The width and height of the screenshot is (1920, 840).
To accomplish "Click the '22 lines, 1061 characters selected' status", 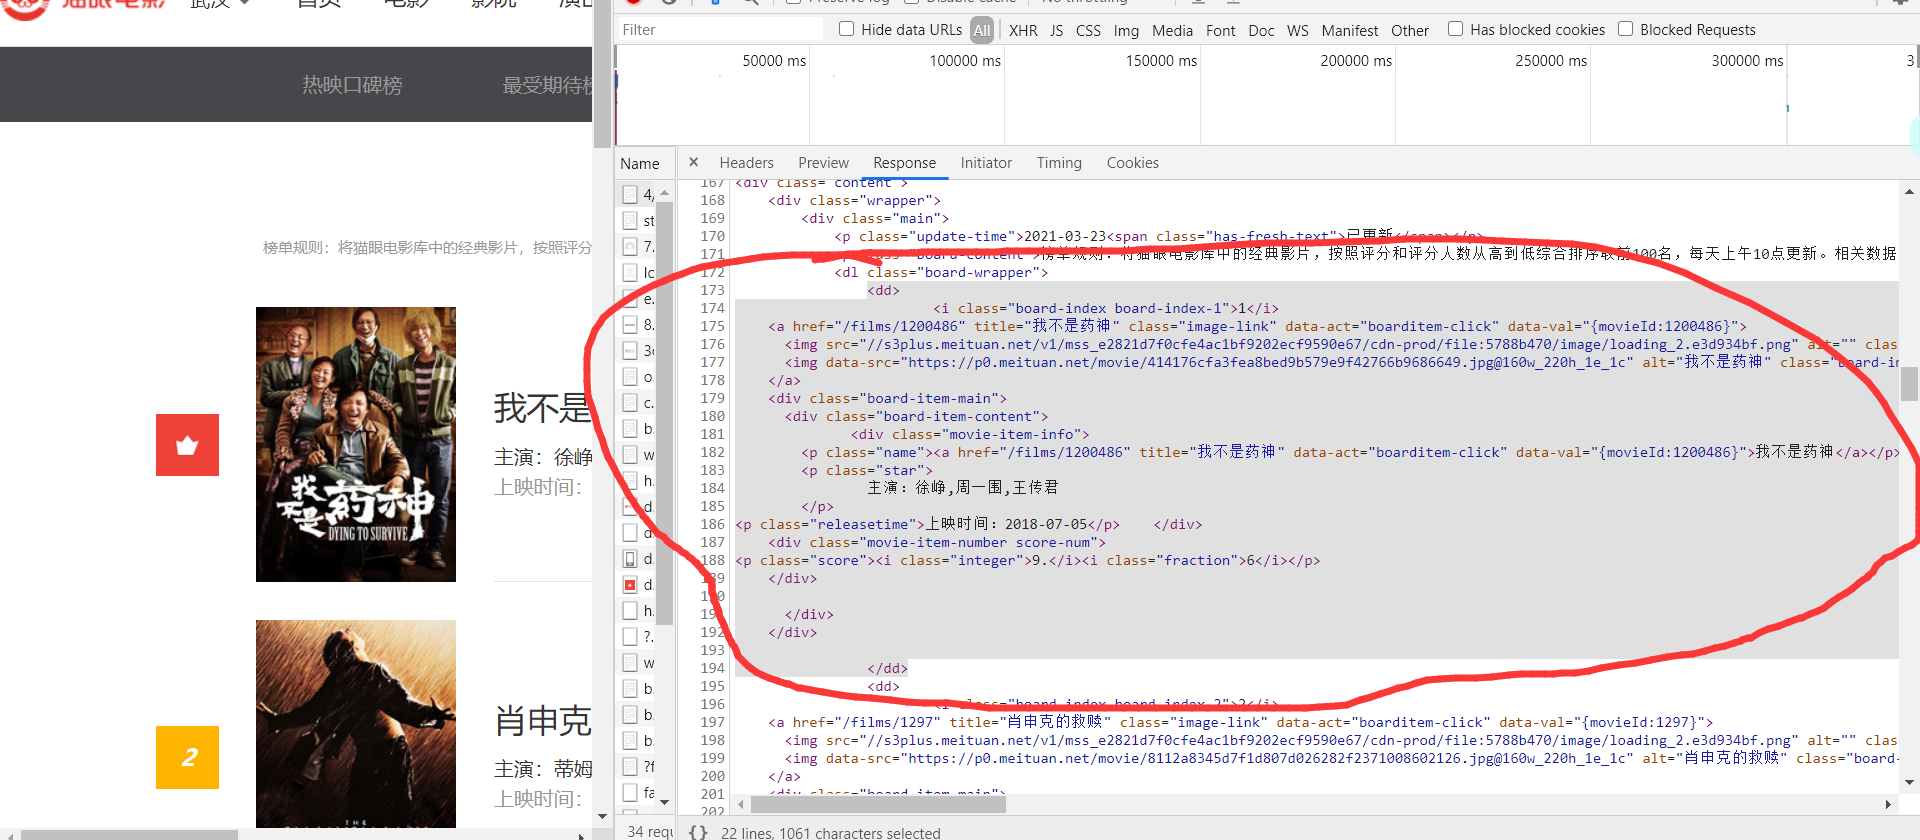I will pyautogui.click(x=830, y=833).
